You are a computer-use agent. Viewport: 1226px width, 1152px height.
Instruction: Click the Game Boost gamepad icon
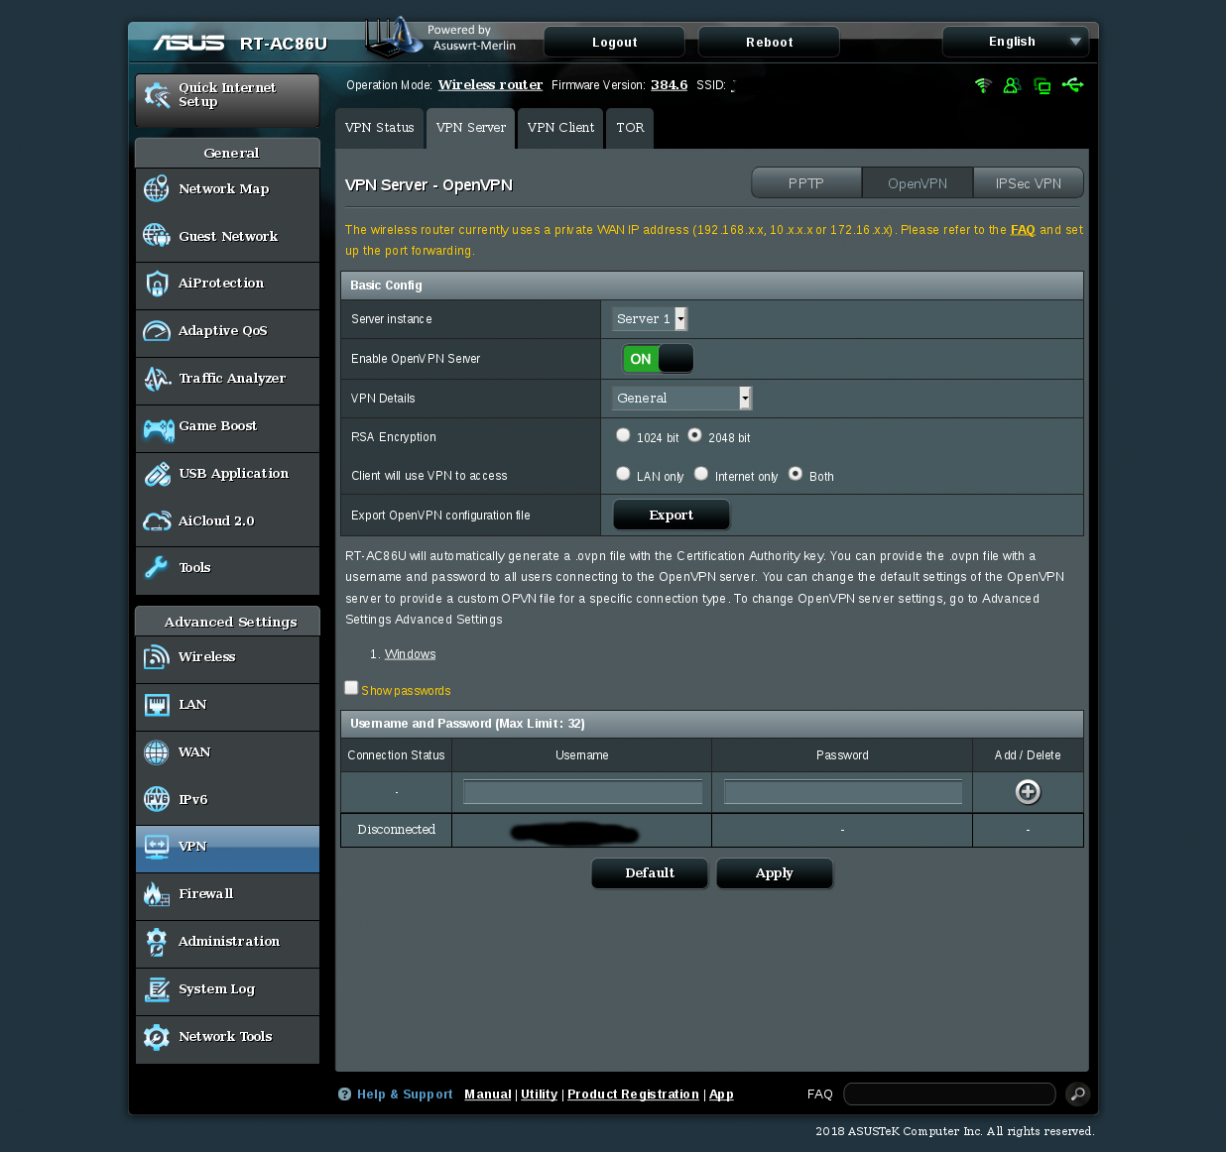pyautogui.click(x=157, y=428)
